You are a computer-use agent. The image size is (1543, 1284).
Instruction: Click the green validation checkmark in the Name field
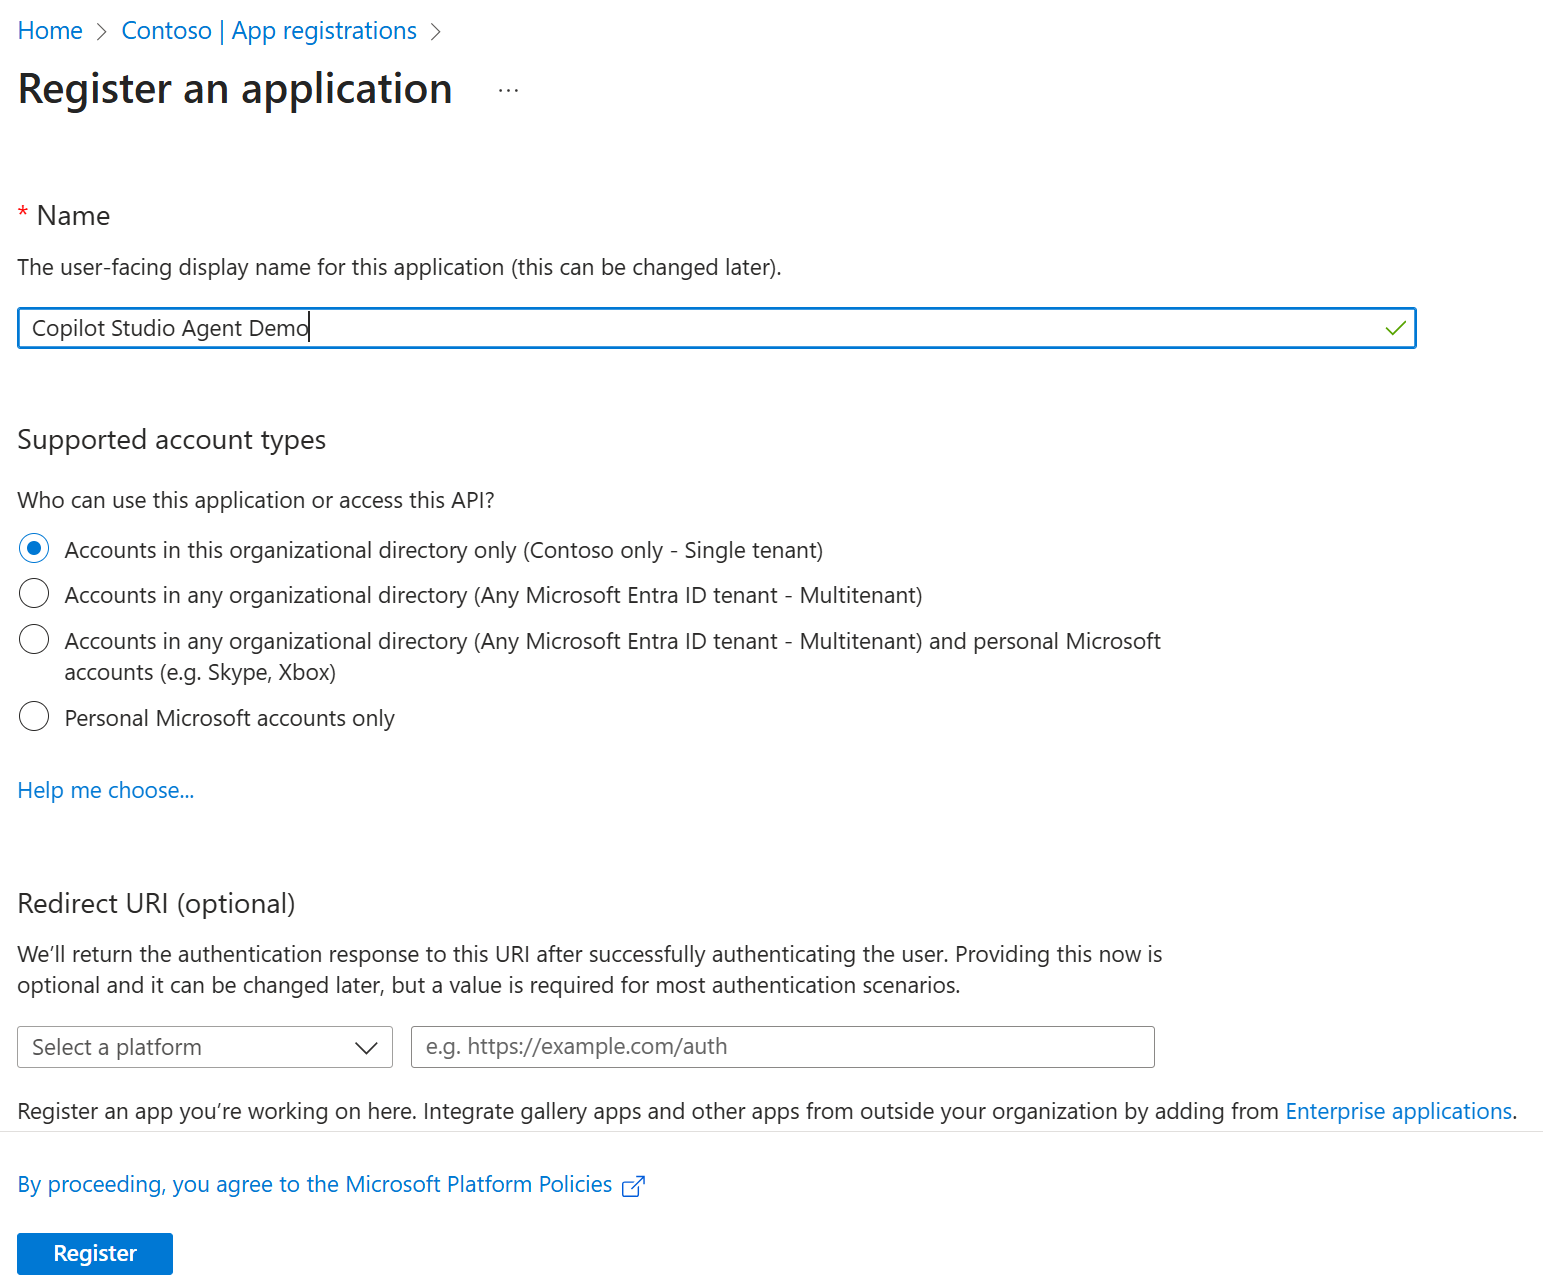click(x=1395, y=328)
